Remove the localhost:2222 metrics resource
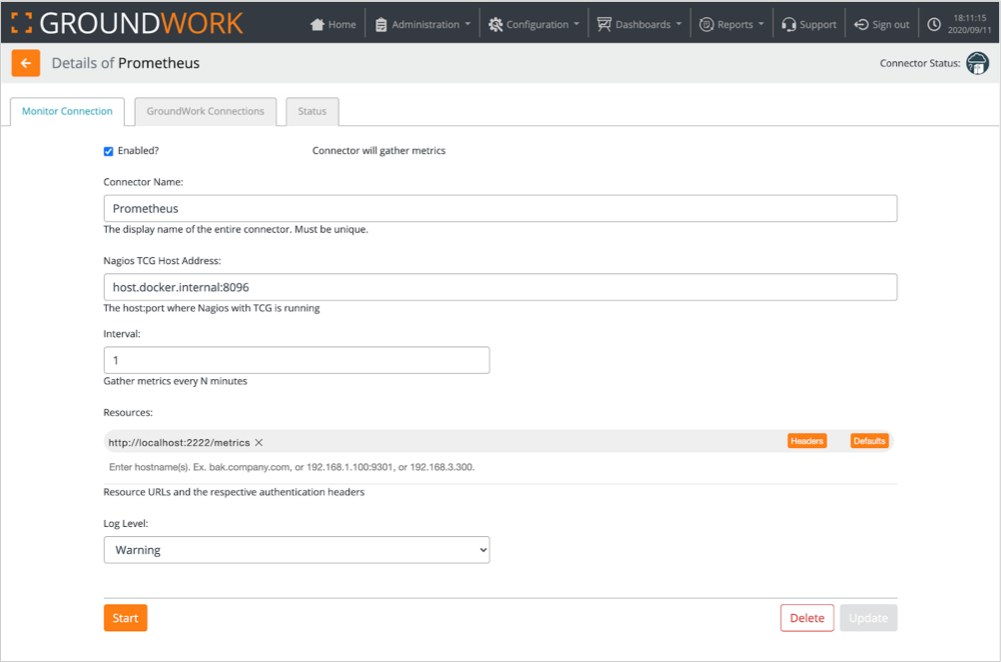This screenshot has width=1001, height=662. click(259, 442)
